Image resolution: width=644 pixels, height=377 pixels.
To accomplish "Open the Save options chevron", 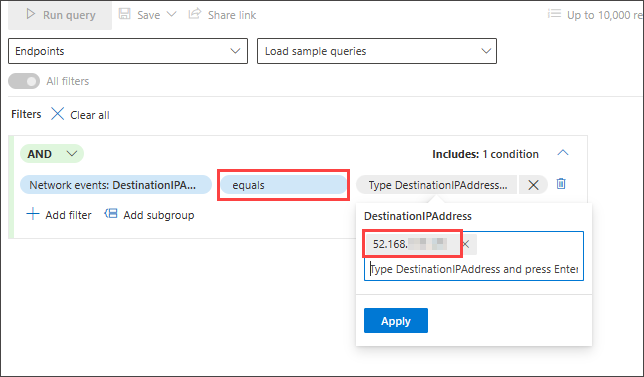I will click(x=171, y=14).
